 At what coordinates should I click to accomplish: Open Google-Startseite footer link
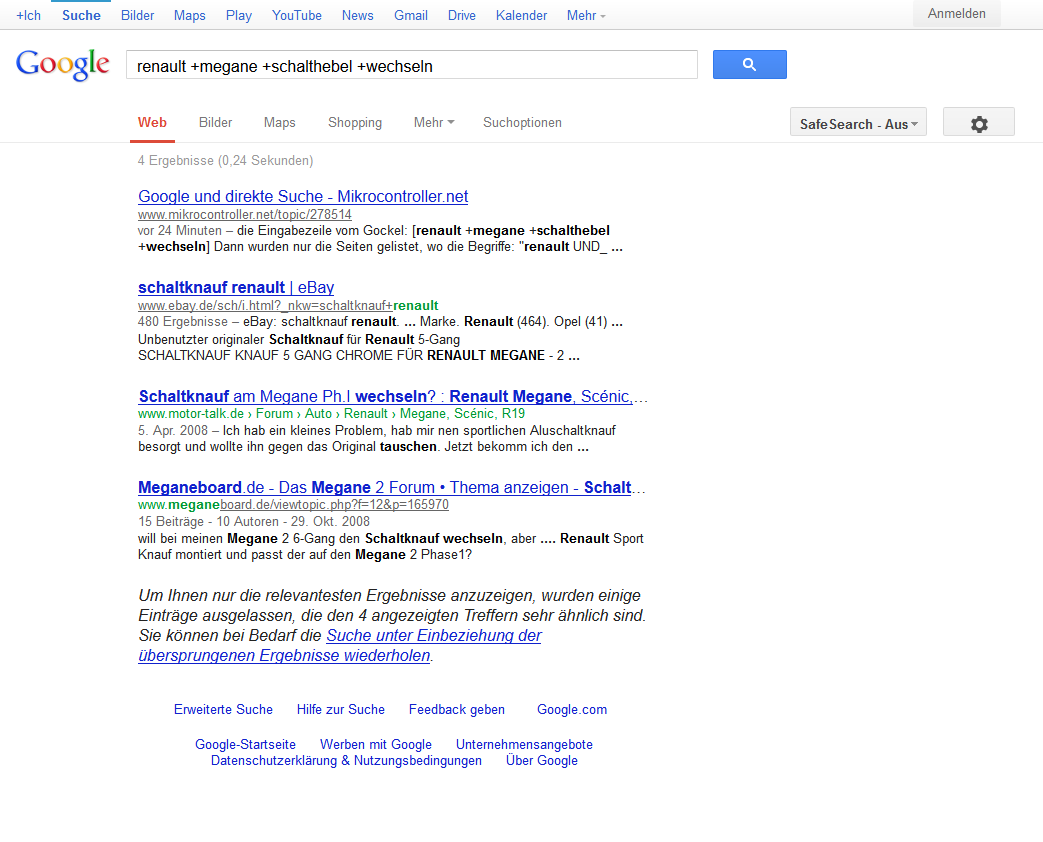point(245,744)
